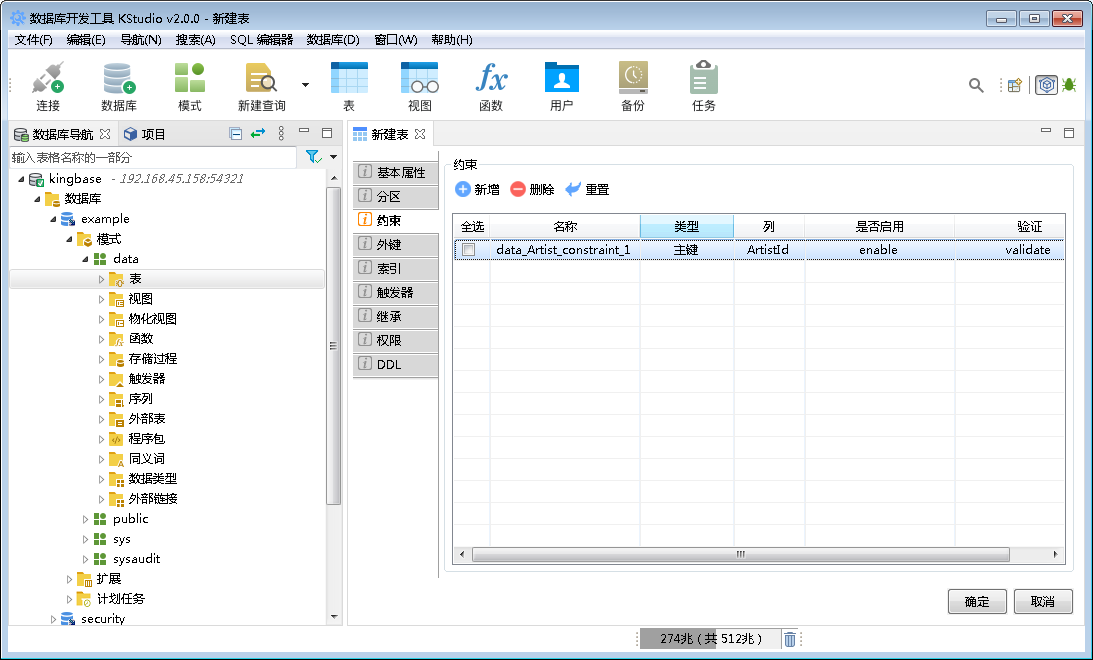Collapse the data schema node

pos(85,258)
